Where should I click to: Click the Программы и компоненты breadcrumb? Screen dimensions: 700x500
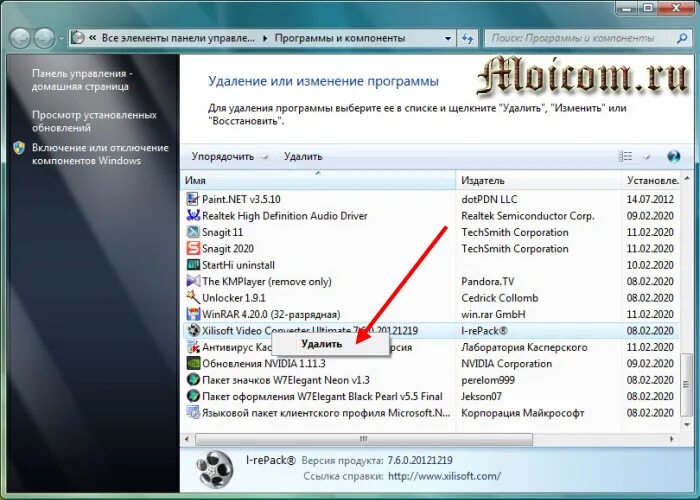340,38
